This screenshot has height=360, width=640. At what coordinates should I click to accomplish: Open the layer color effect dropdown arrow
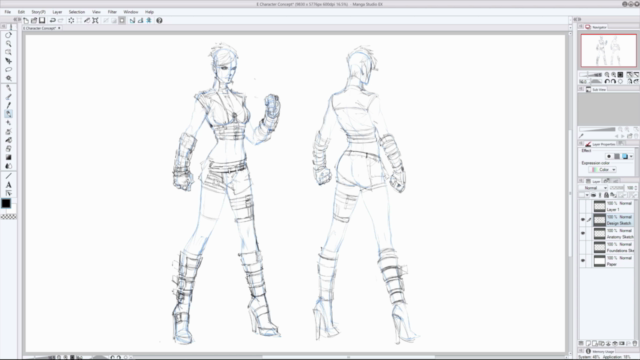[x=631, y=156]
